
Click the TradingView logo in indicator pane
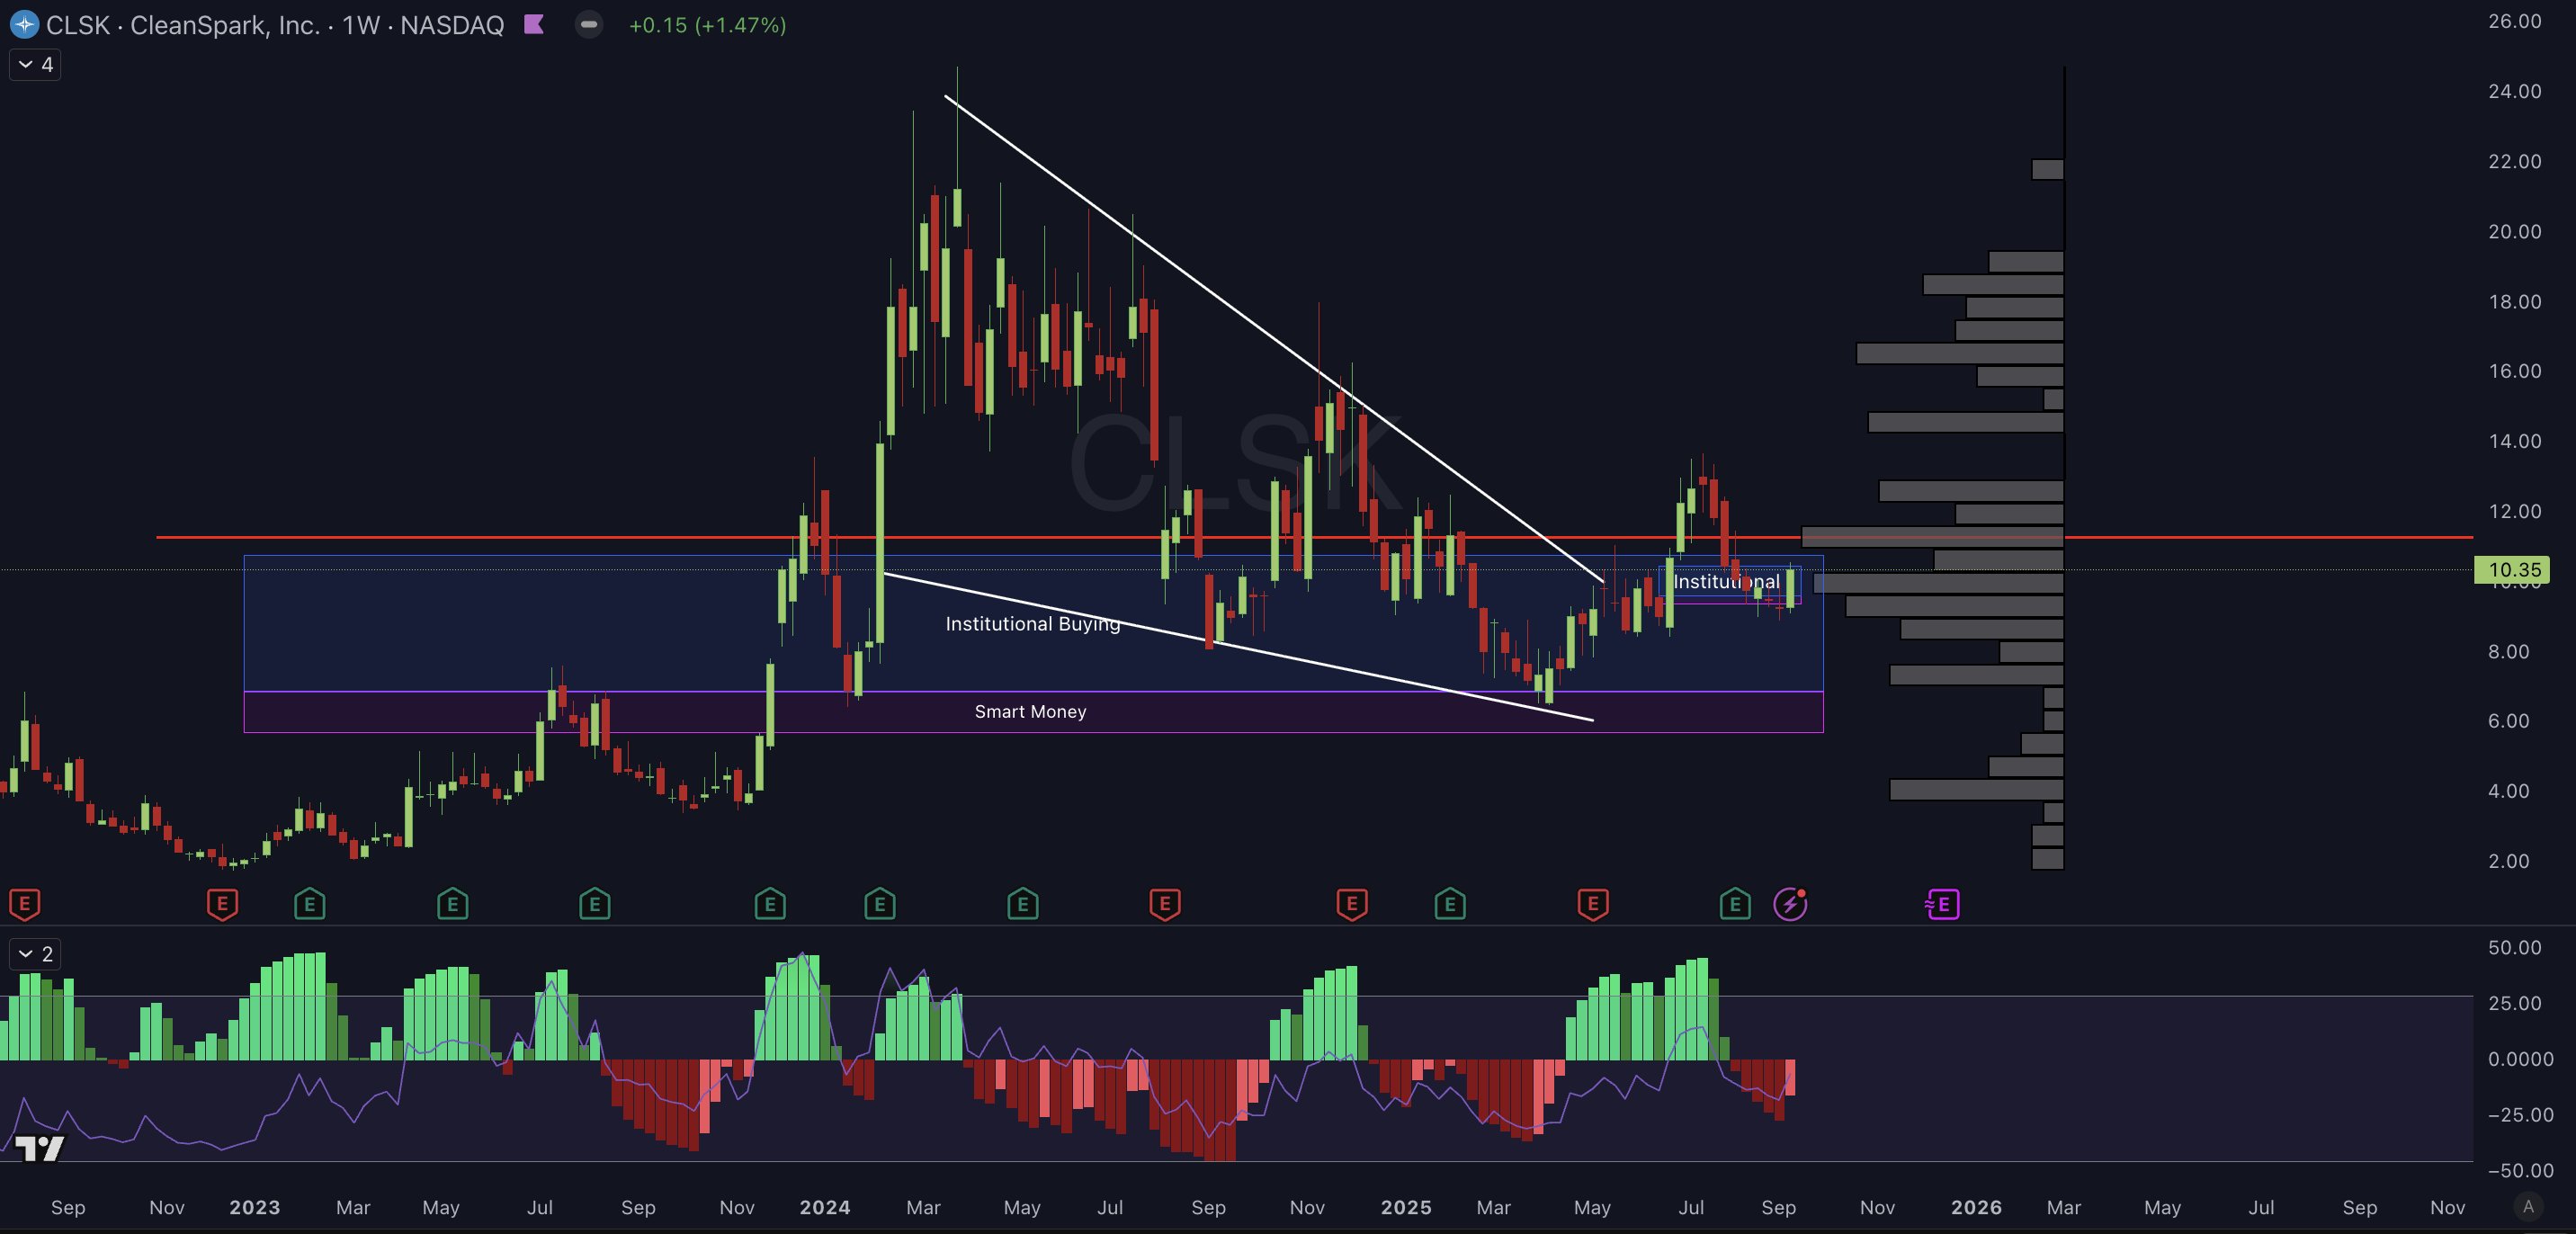point(41,1148)
